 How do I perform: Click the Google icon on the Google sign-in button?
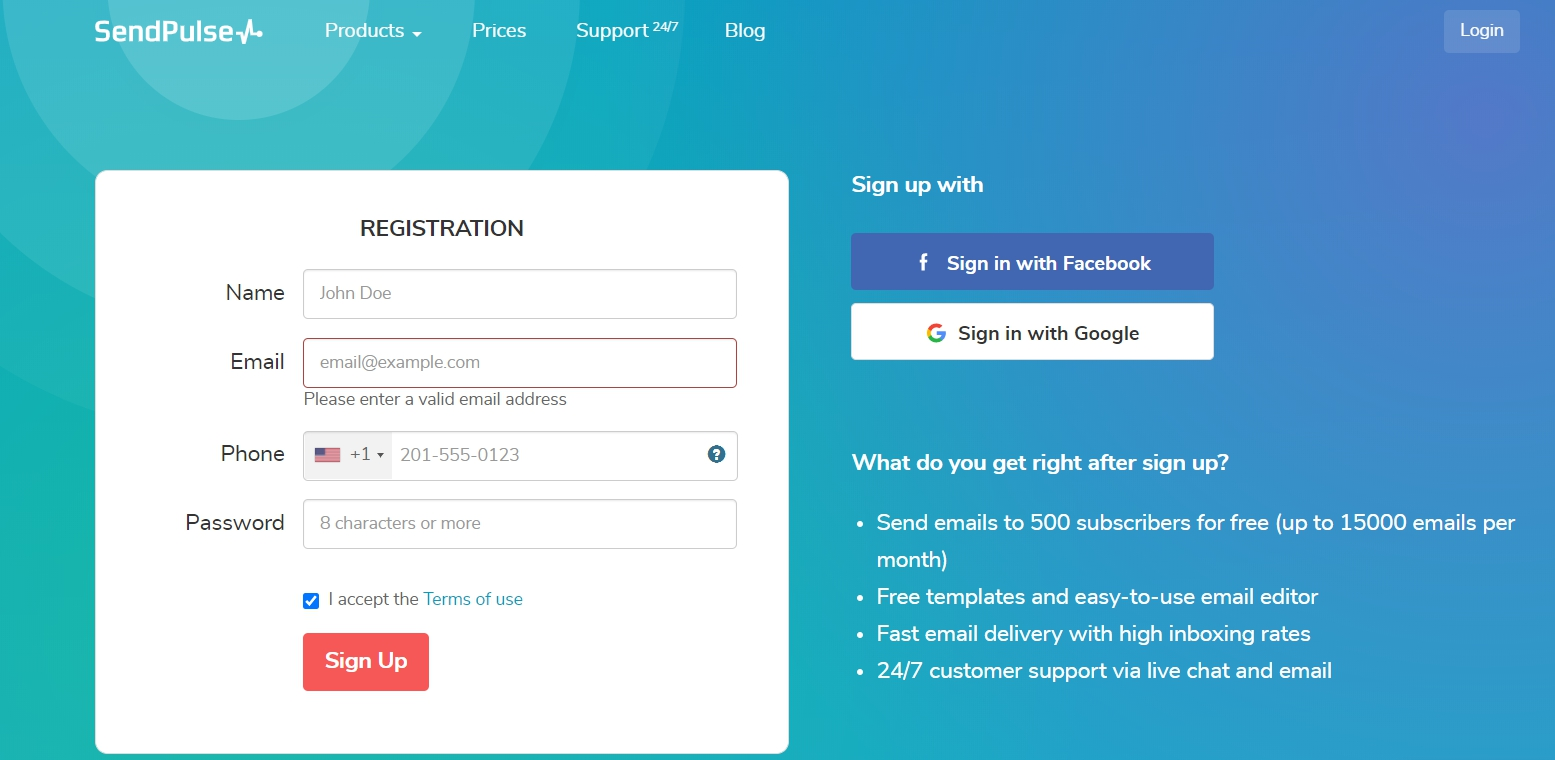pyautogui.click(x=937, y=332)
